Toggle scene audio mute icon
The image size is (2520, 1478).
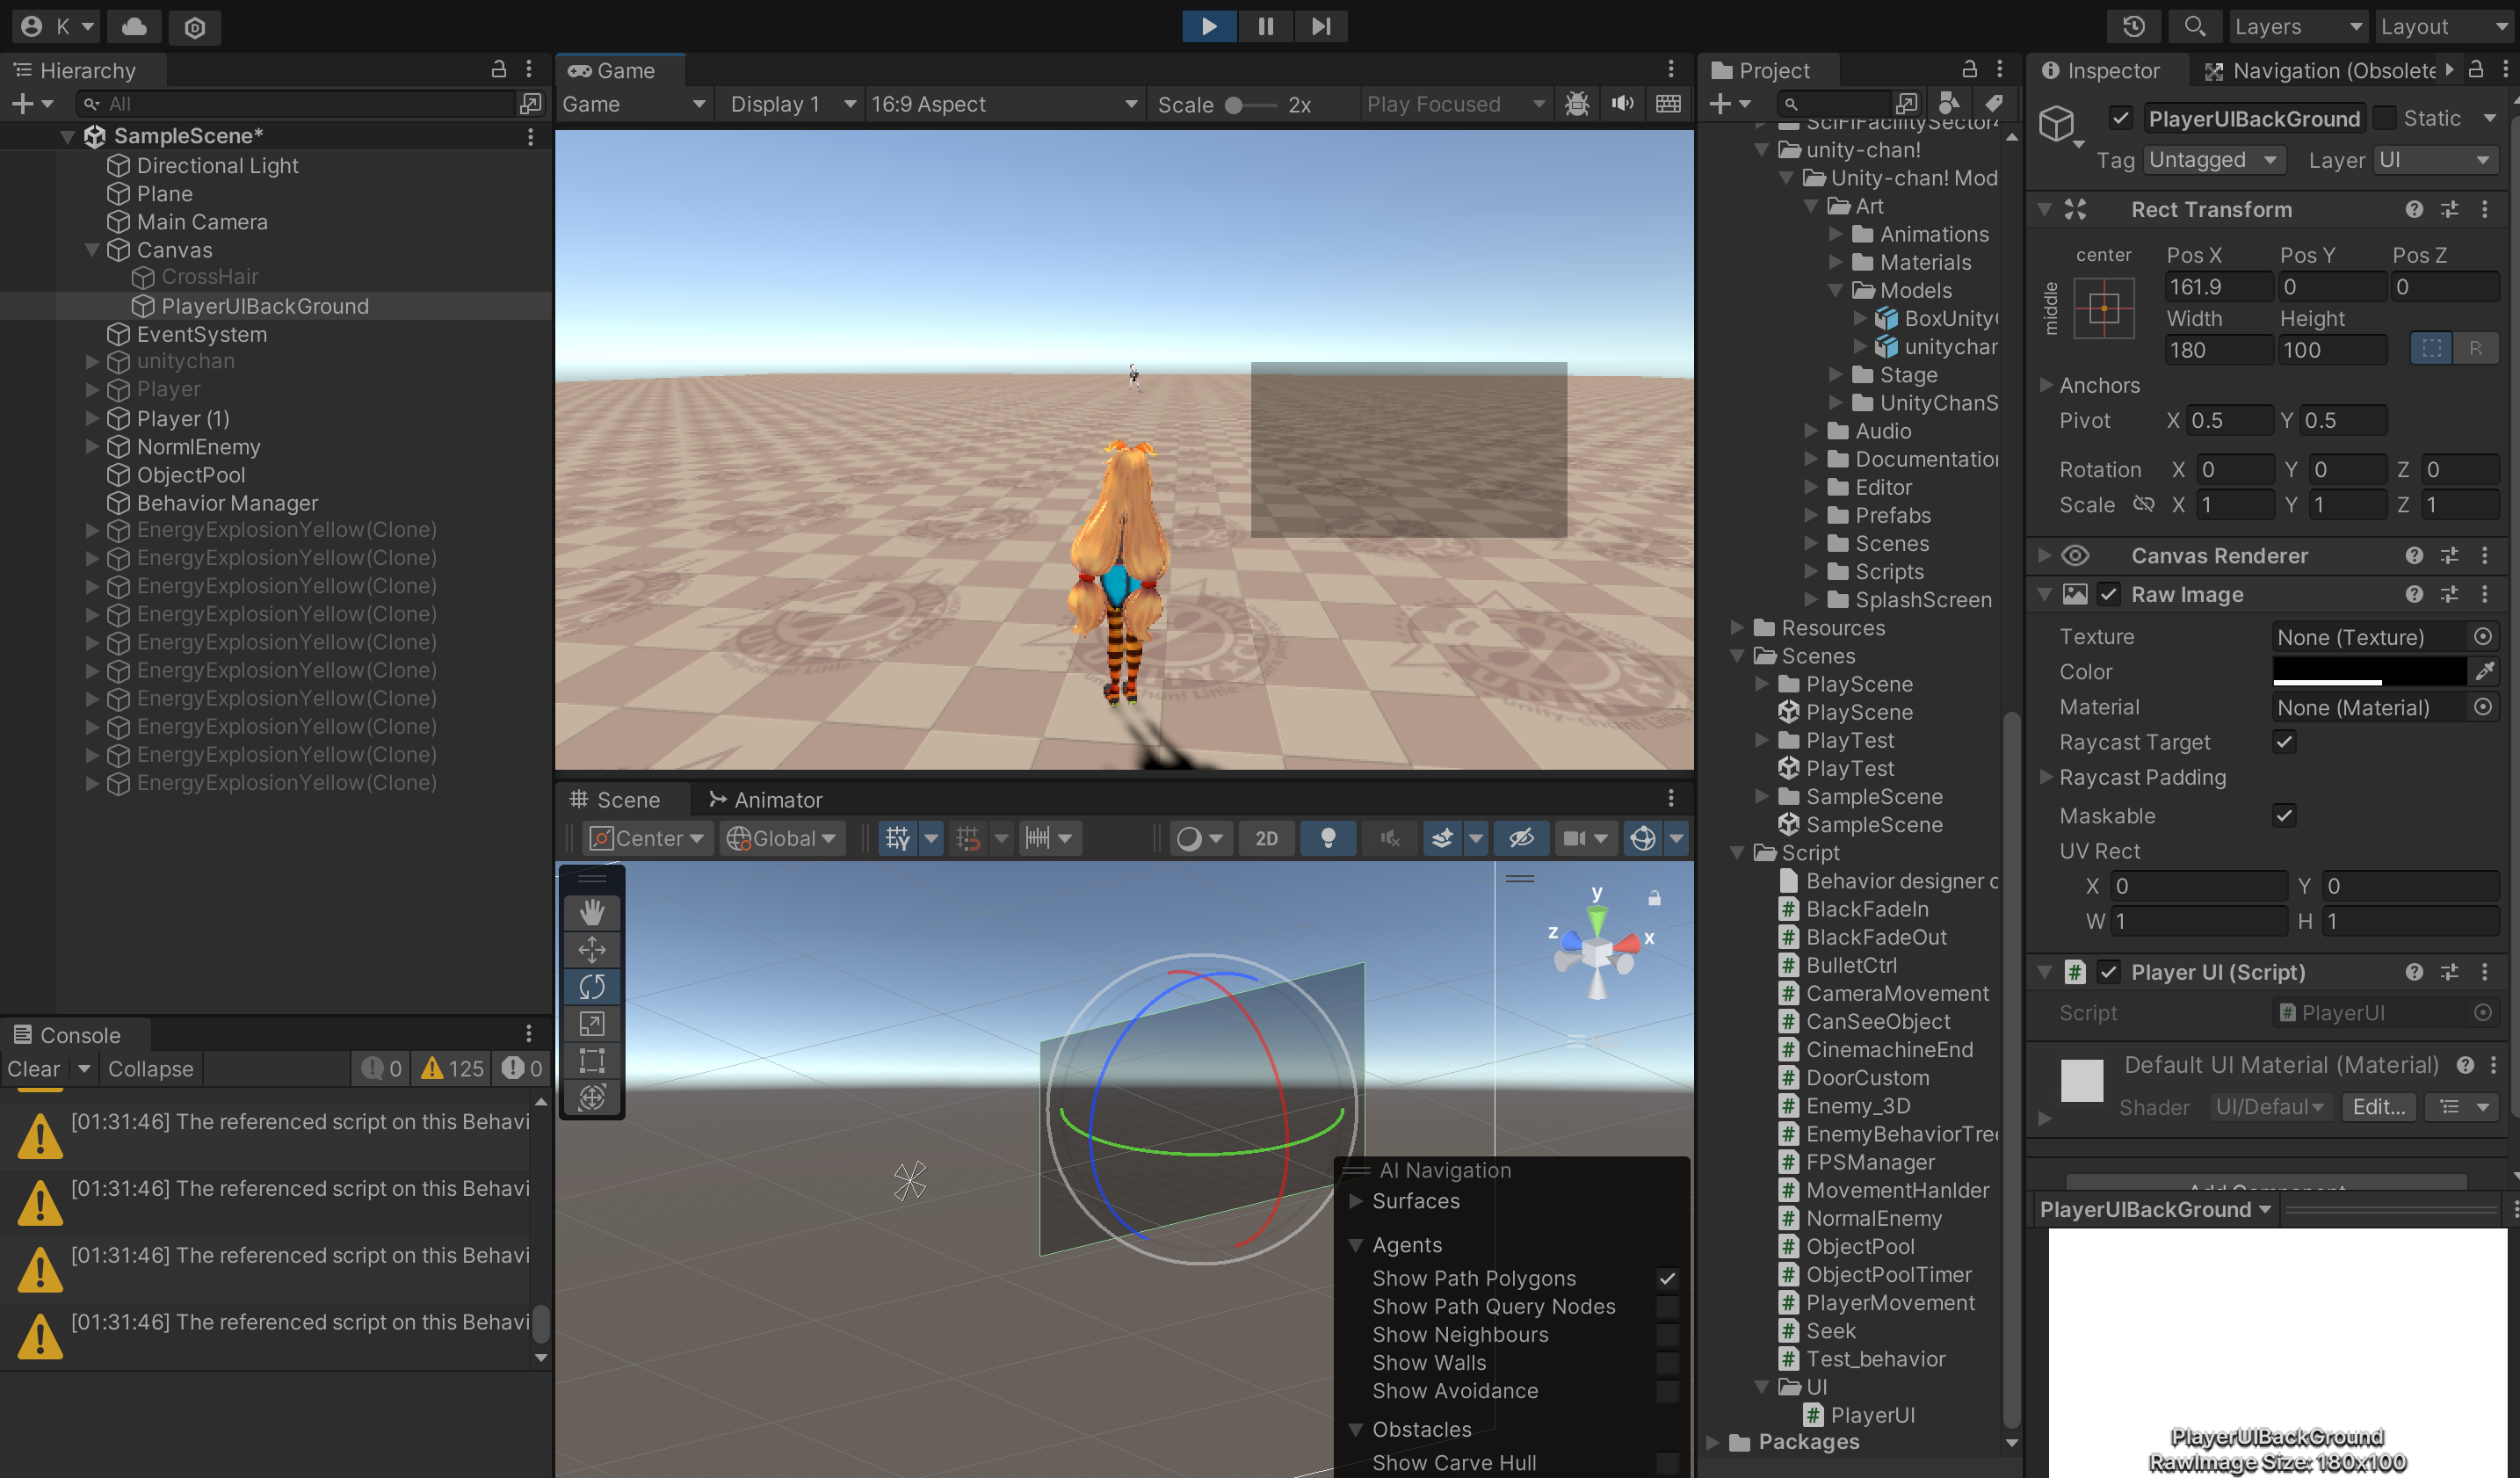(x=1390, y=838)
